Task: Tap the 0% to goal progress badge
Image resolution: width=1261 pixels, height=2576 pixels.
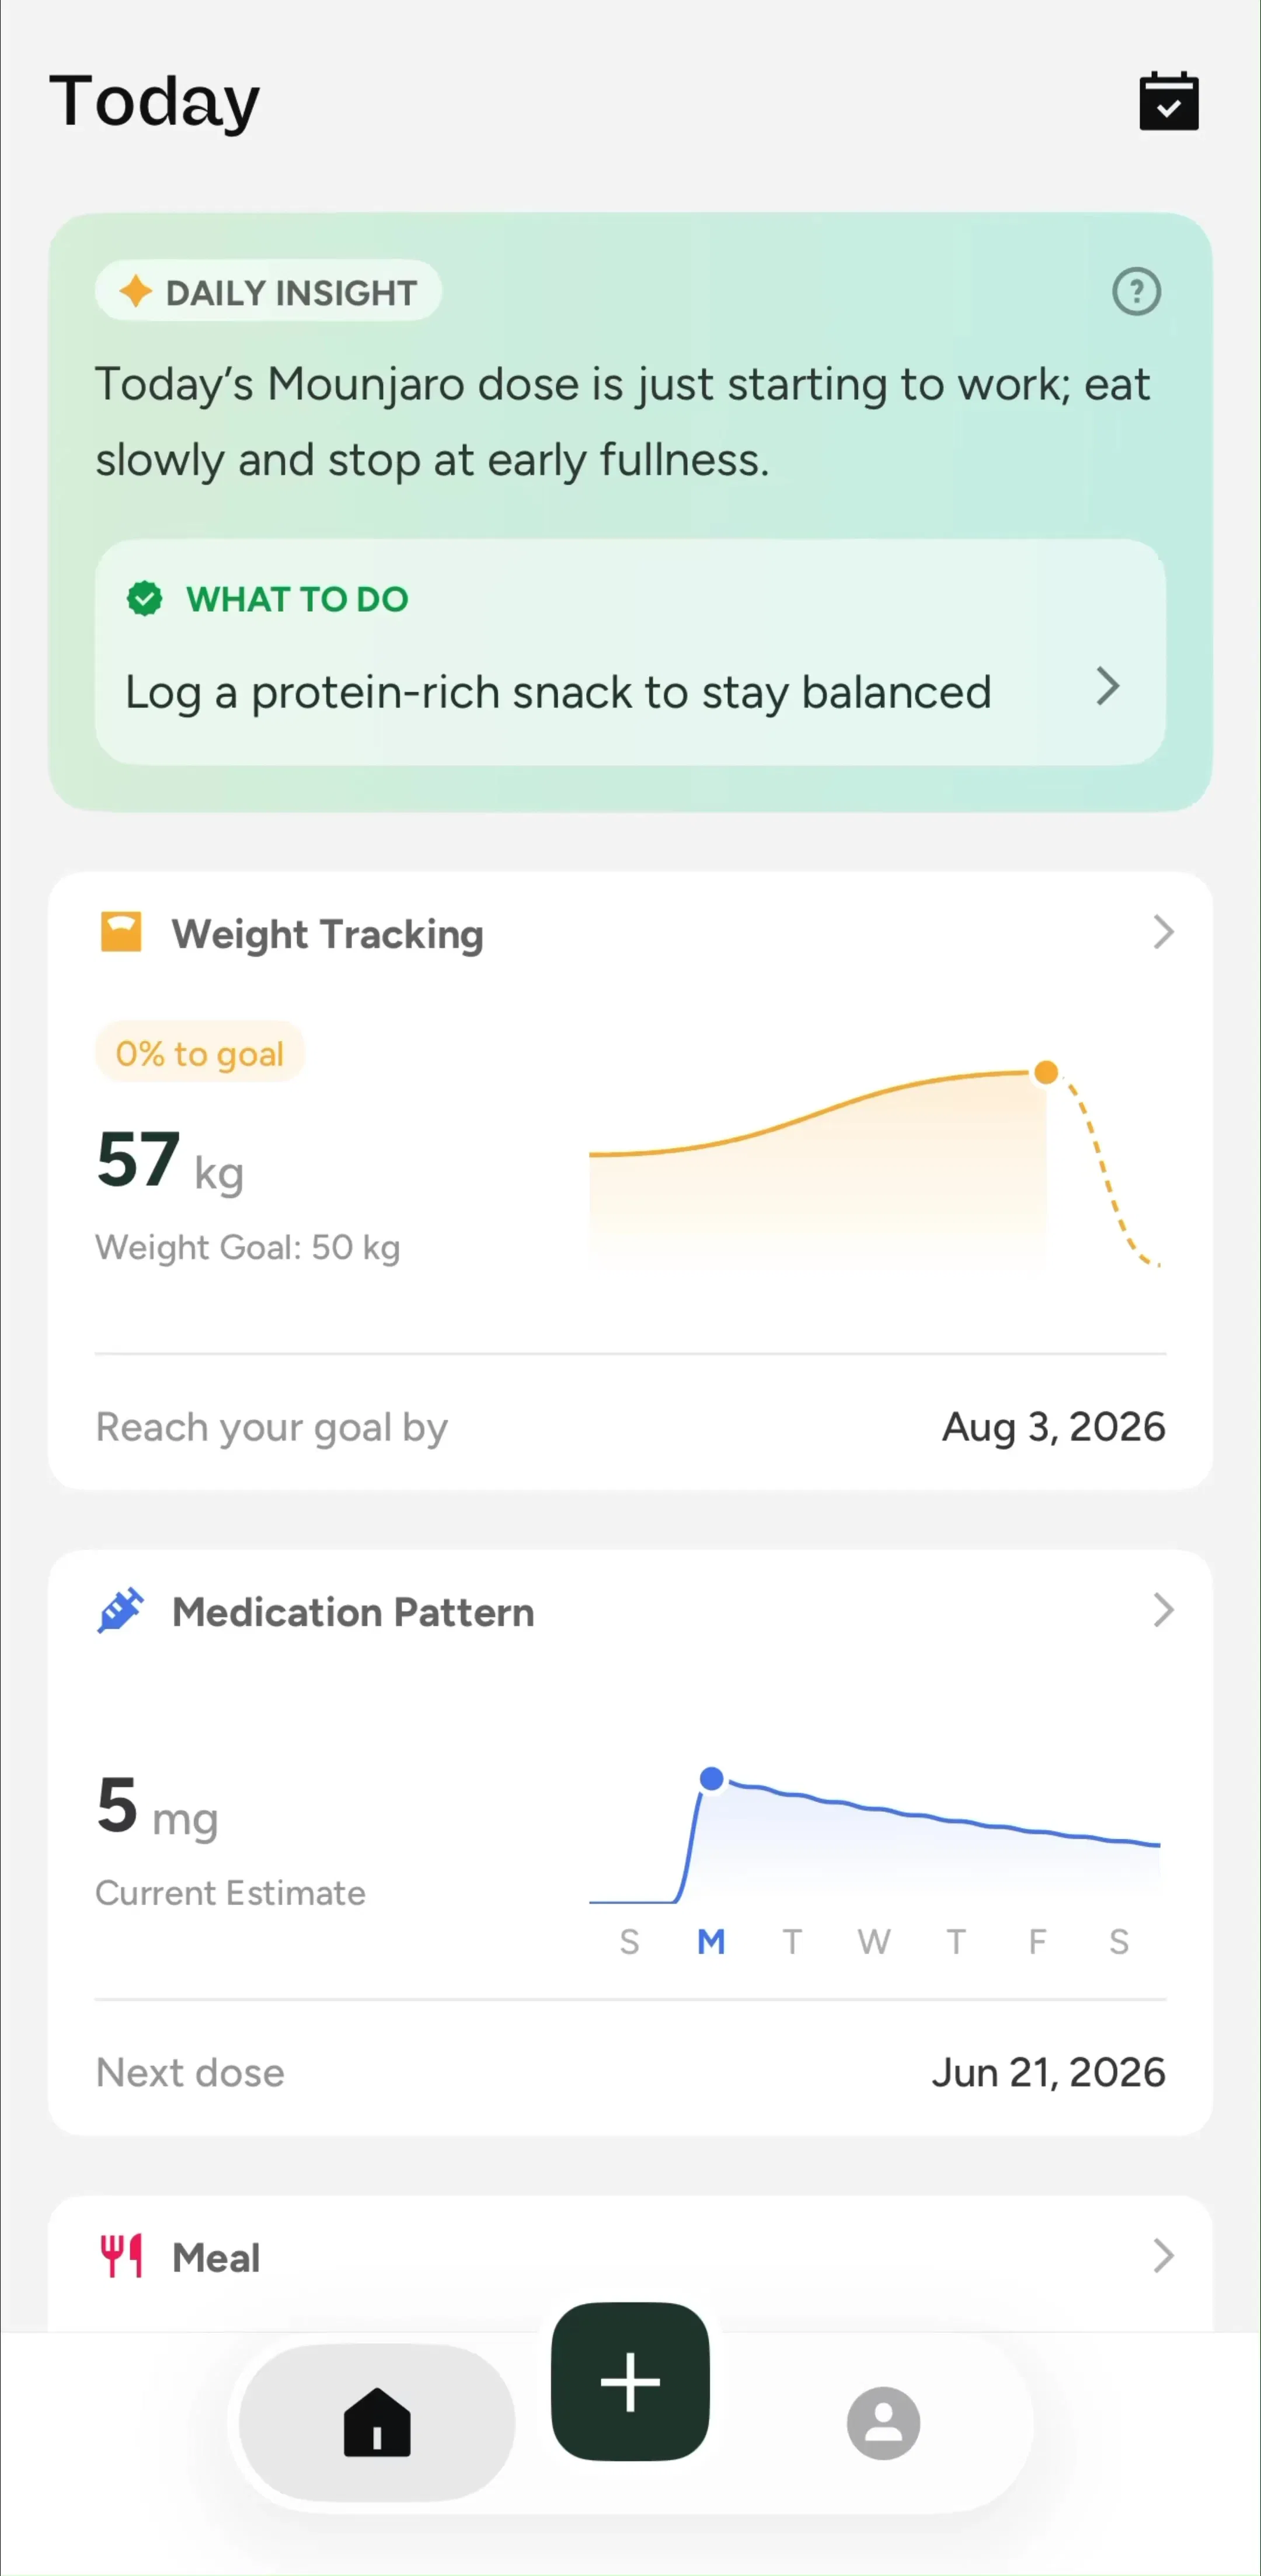Action: coord(199,1053)
